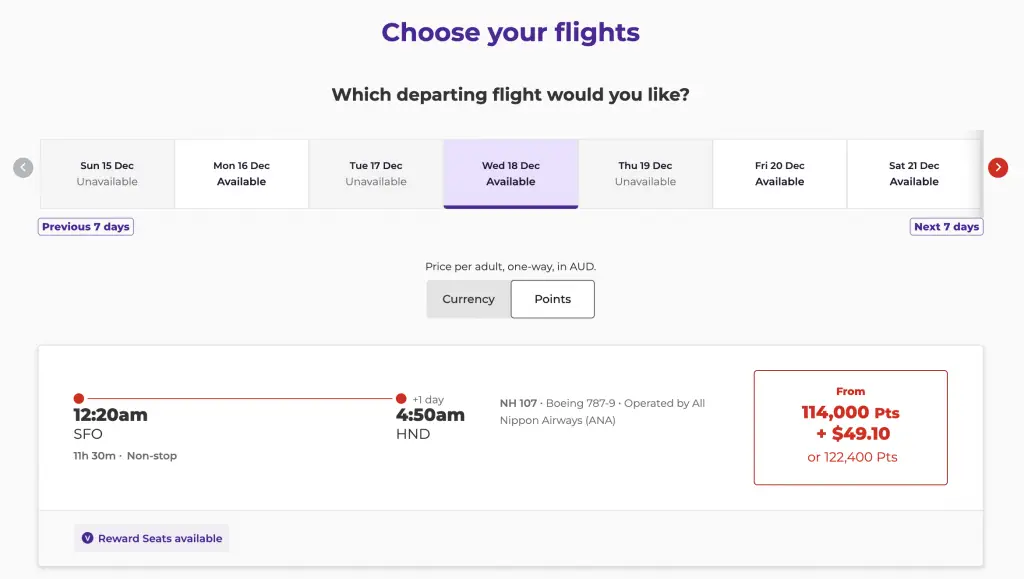This screenshot has height=579, width=1024.
Task: Jump to the Next 7 days
Action: (x=946, y=227)
